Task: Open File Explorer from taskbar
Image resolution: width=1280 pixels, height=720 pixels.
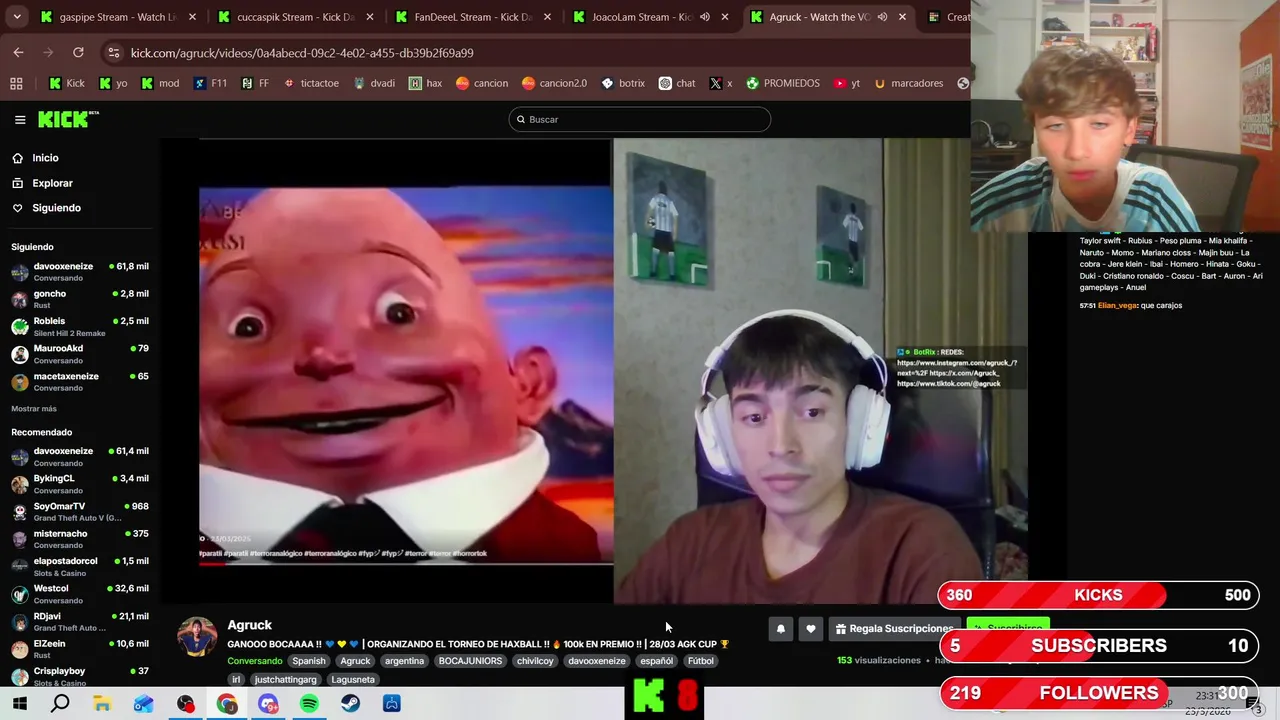Action: coord(102,704)
